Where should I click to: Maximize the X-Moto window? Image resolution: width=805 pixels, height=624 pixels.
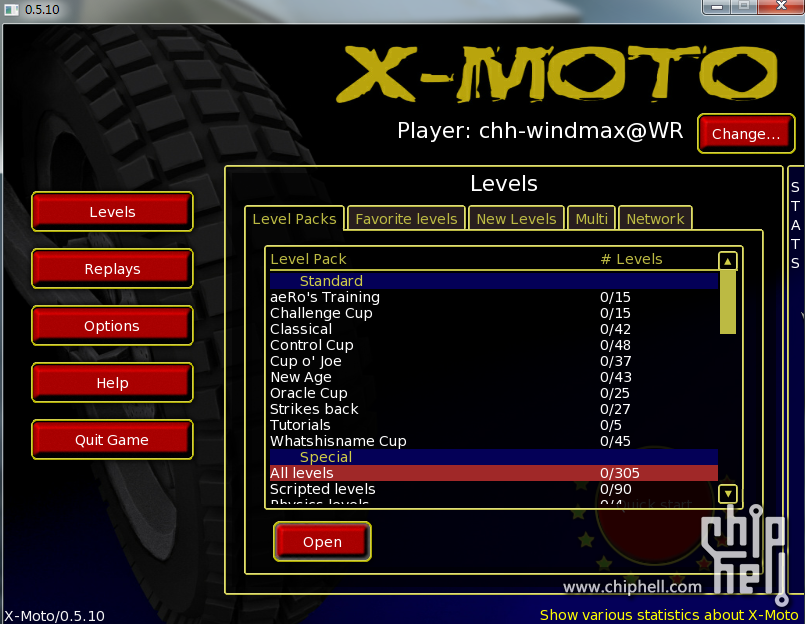tap(743, 7)
